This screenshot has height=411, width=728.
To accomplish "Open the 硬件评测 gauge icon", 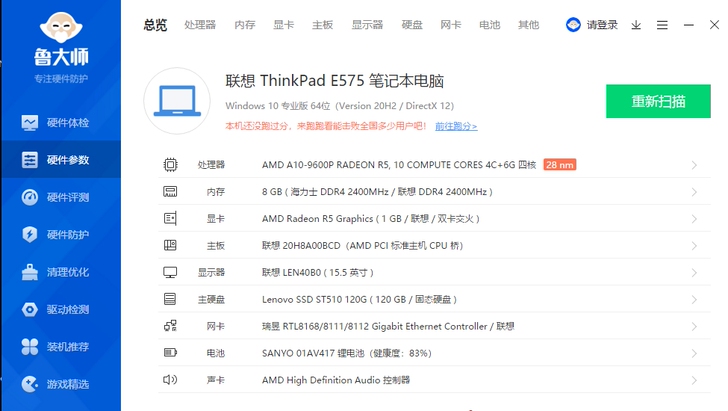I will [30, 197].
